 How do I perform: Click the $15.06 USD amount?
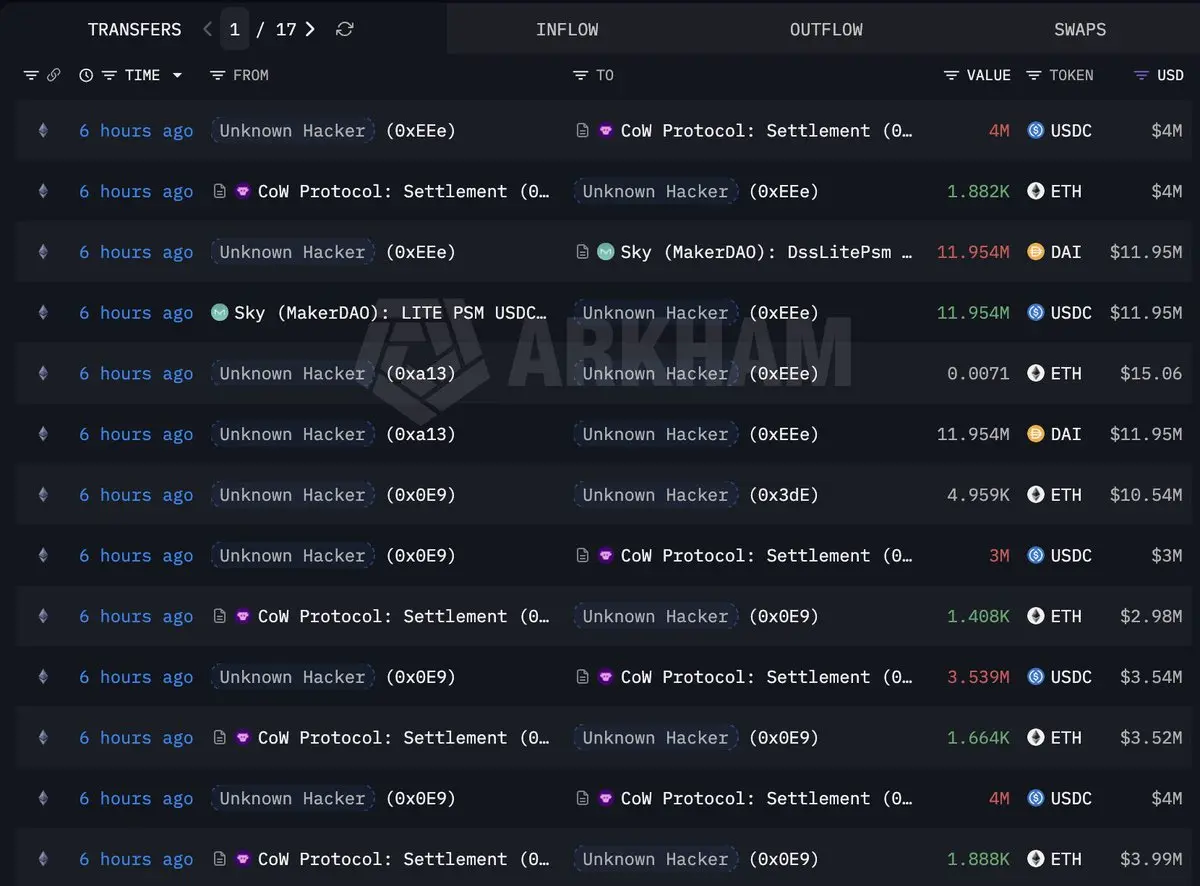click(x=1151, y=373)
